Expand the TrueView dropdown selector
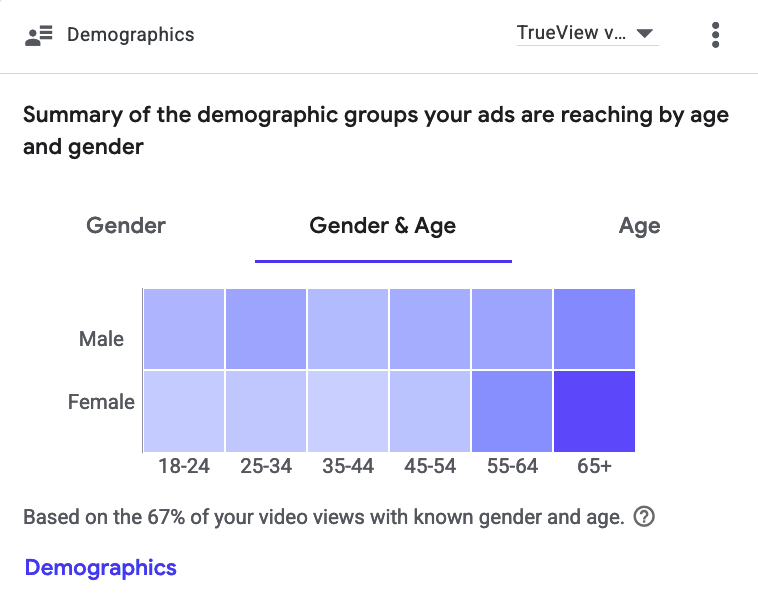Screen dimensions: 758x600 [586, 33]
